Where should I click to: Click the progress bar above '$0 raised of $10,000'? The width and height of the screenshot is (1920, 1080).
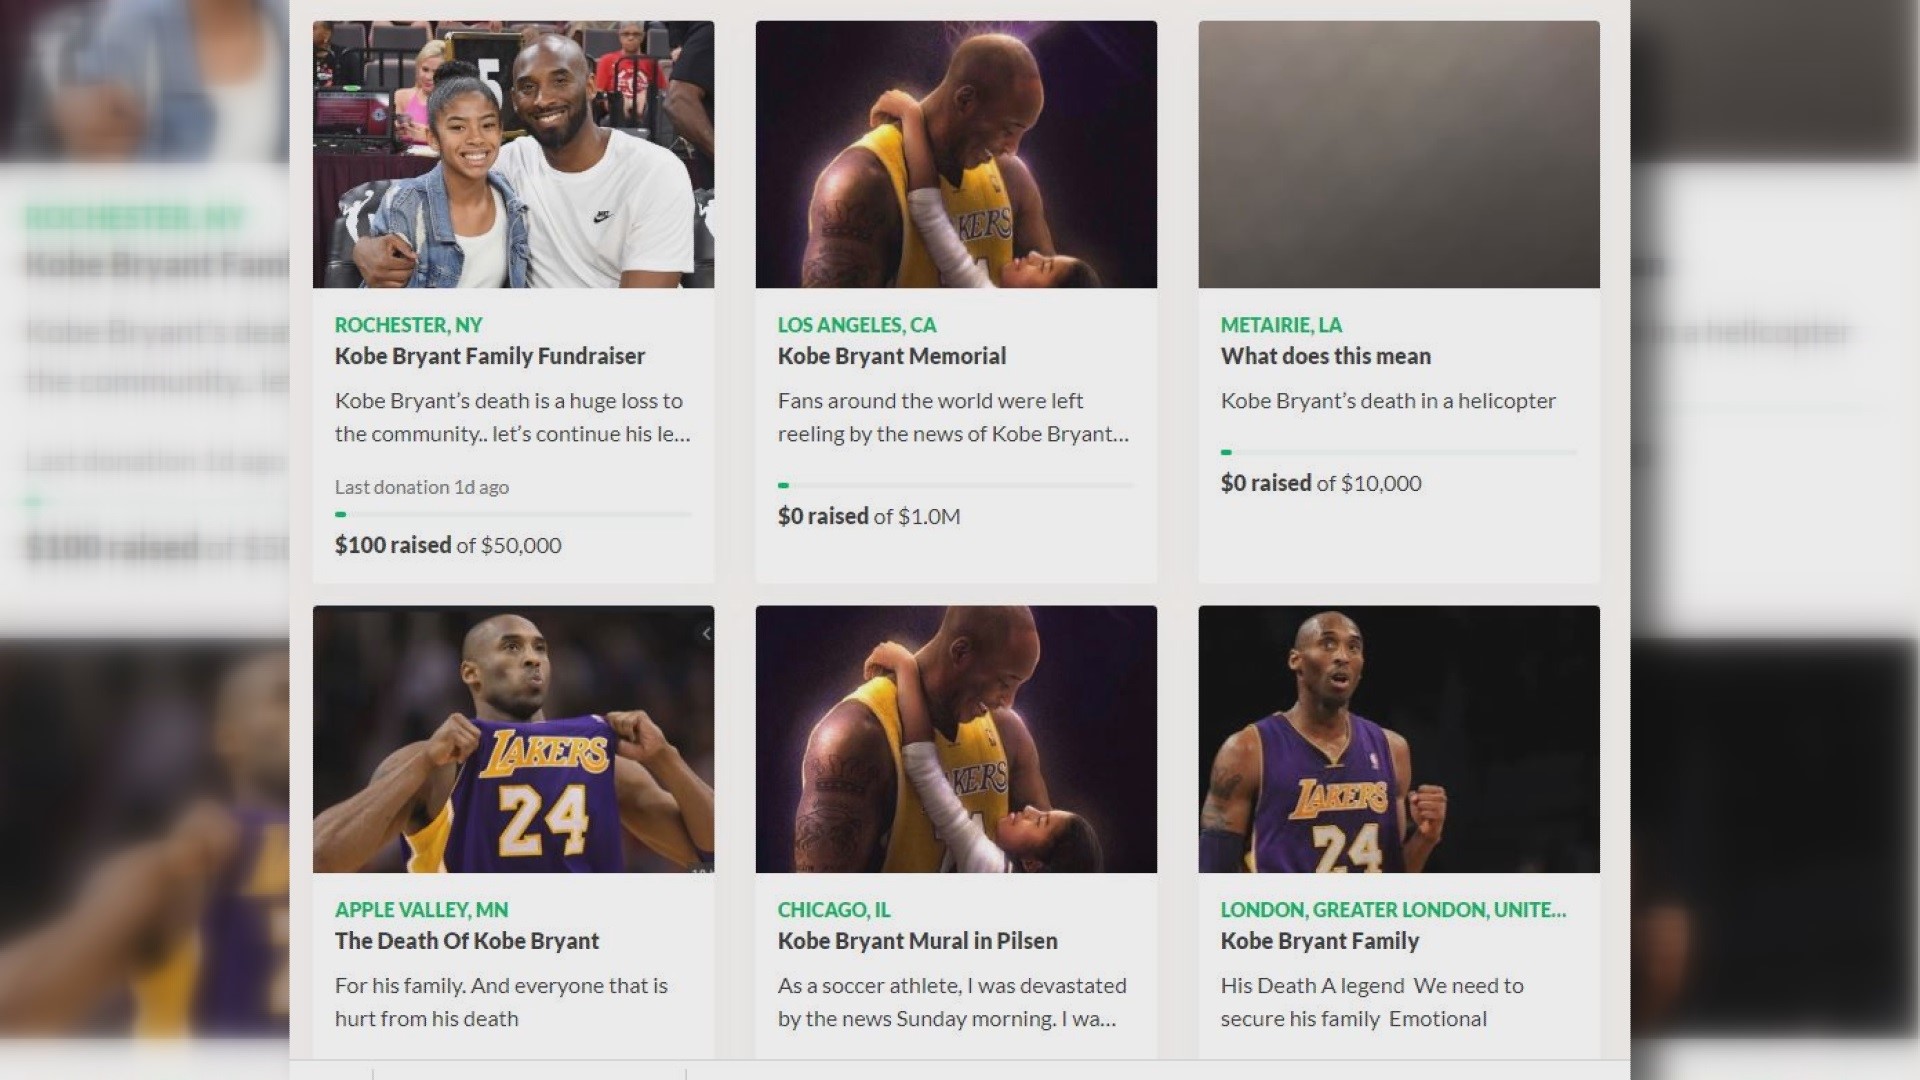tap(1399, 453)
